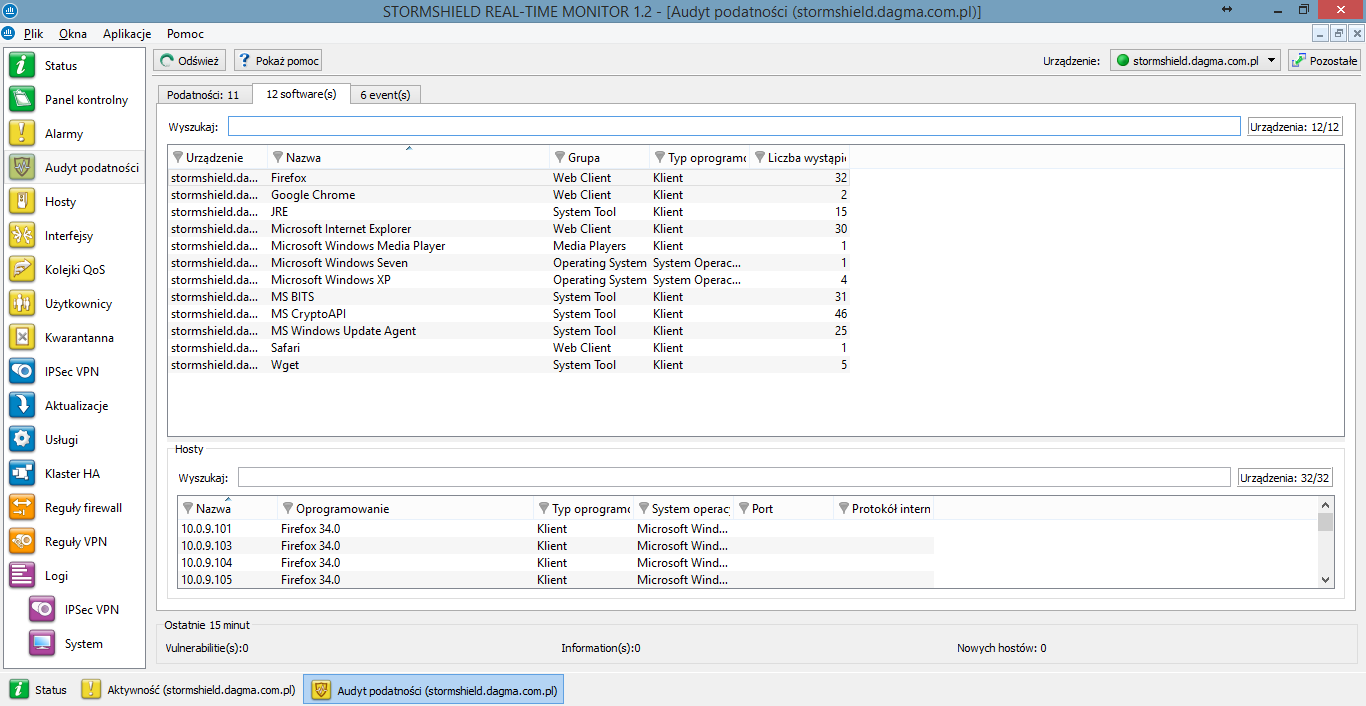Screen dimensions: 1366x706
Task: Select the MS CryptoAPI row
Action: coord(509,314)
